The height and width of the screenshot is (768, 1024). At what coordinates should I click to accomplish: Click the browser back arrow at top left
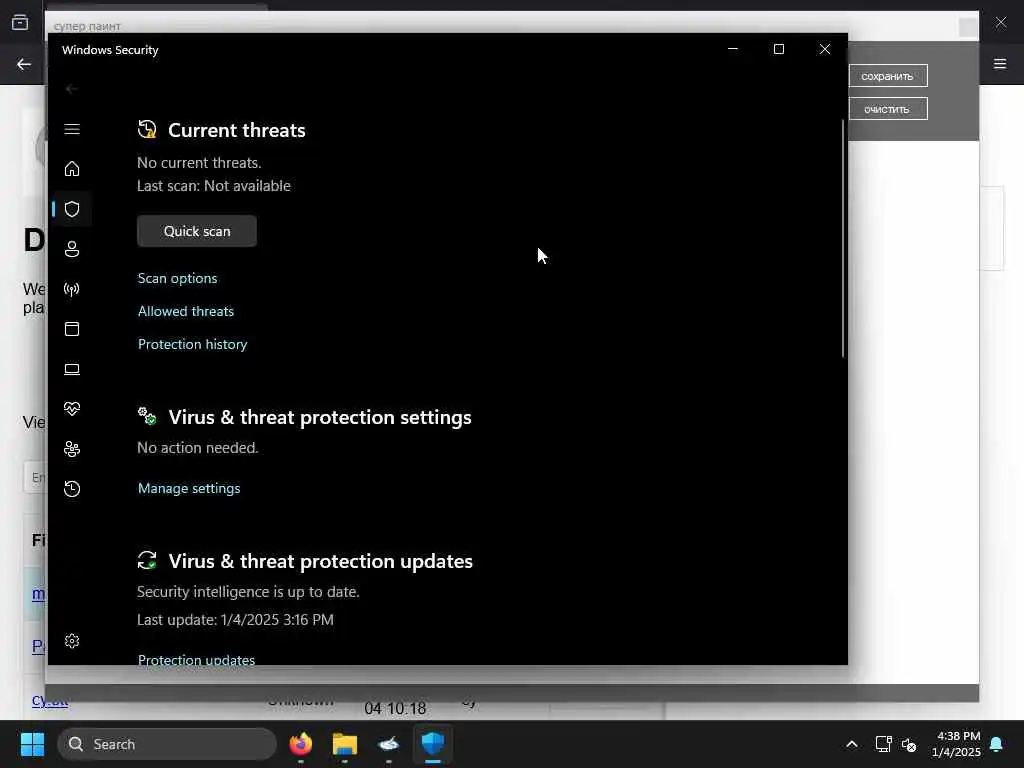24,64
